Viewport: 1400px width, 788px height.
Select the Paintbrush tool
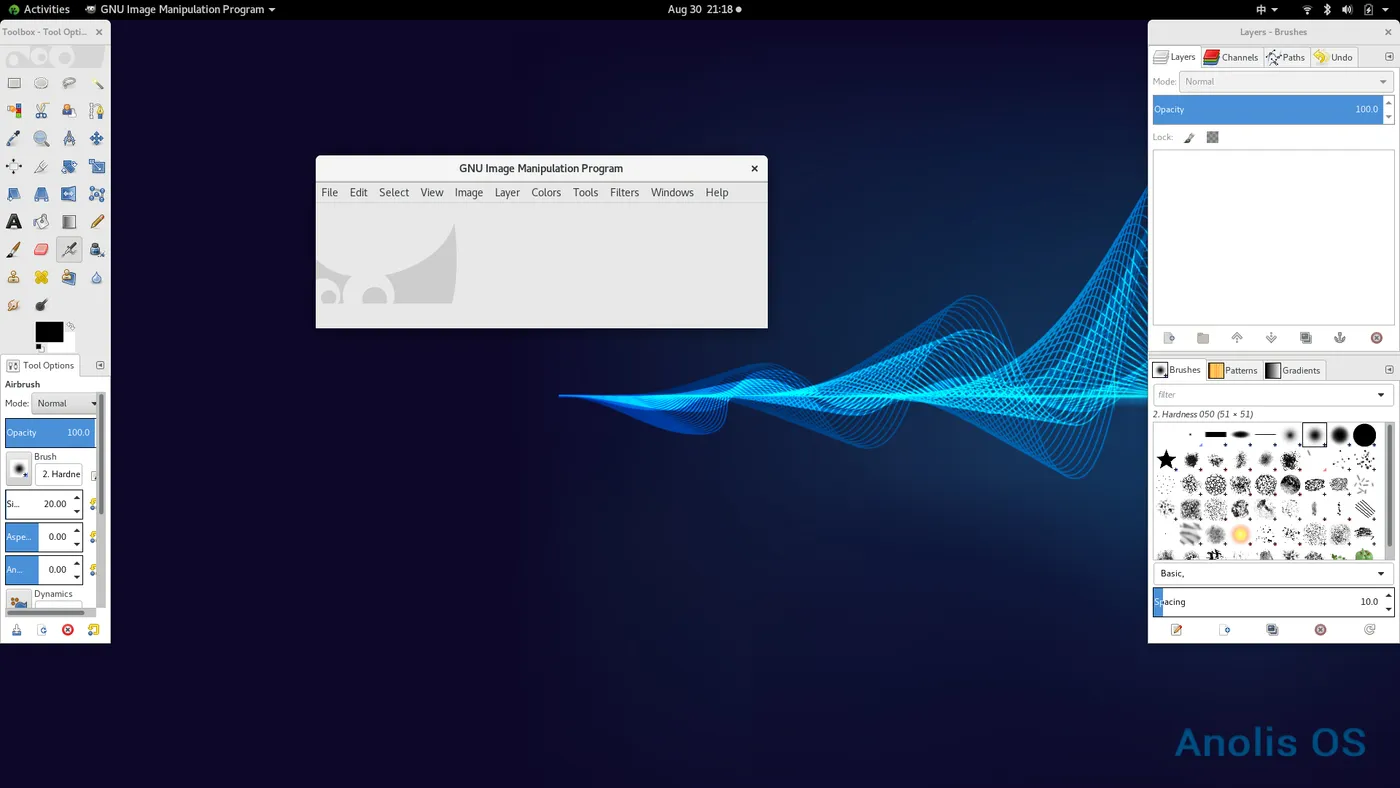[x=14, y=249]
